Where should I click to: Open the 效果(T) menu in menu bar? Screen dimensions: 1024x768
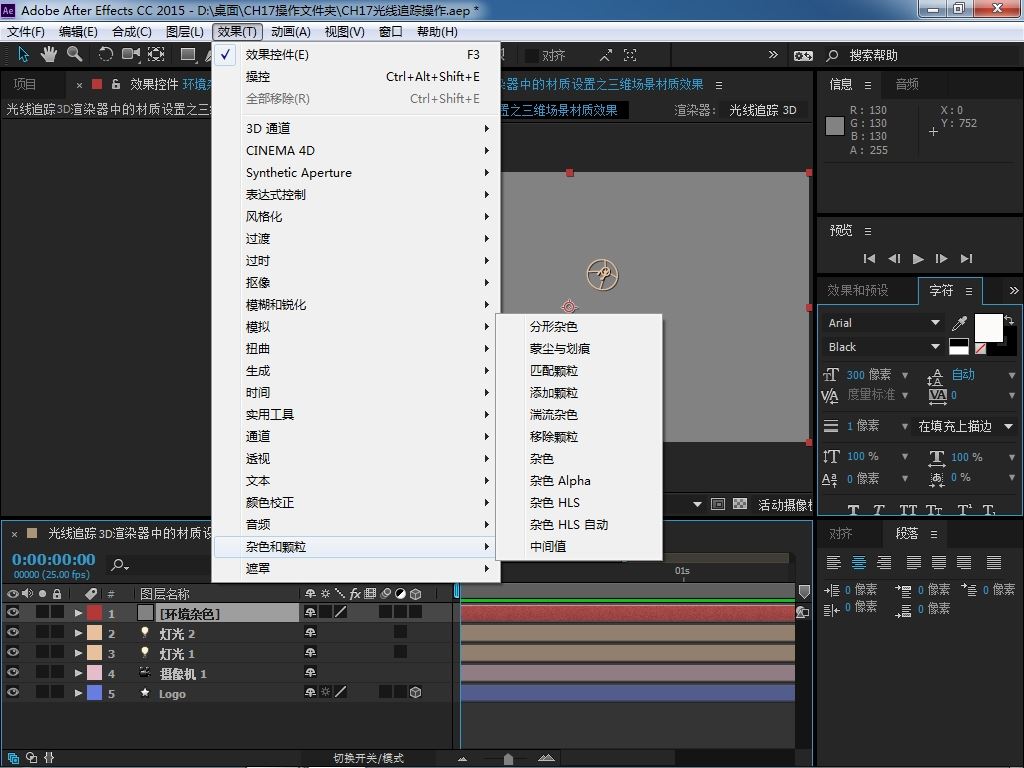click(x=237, y=31)
